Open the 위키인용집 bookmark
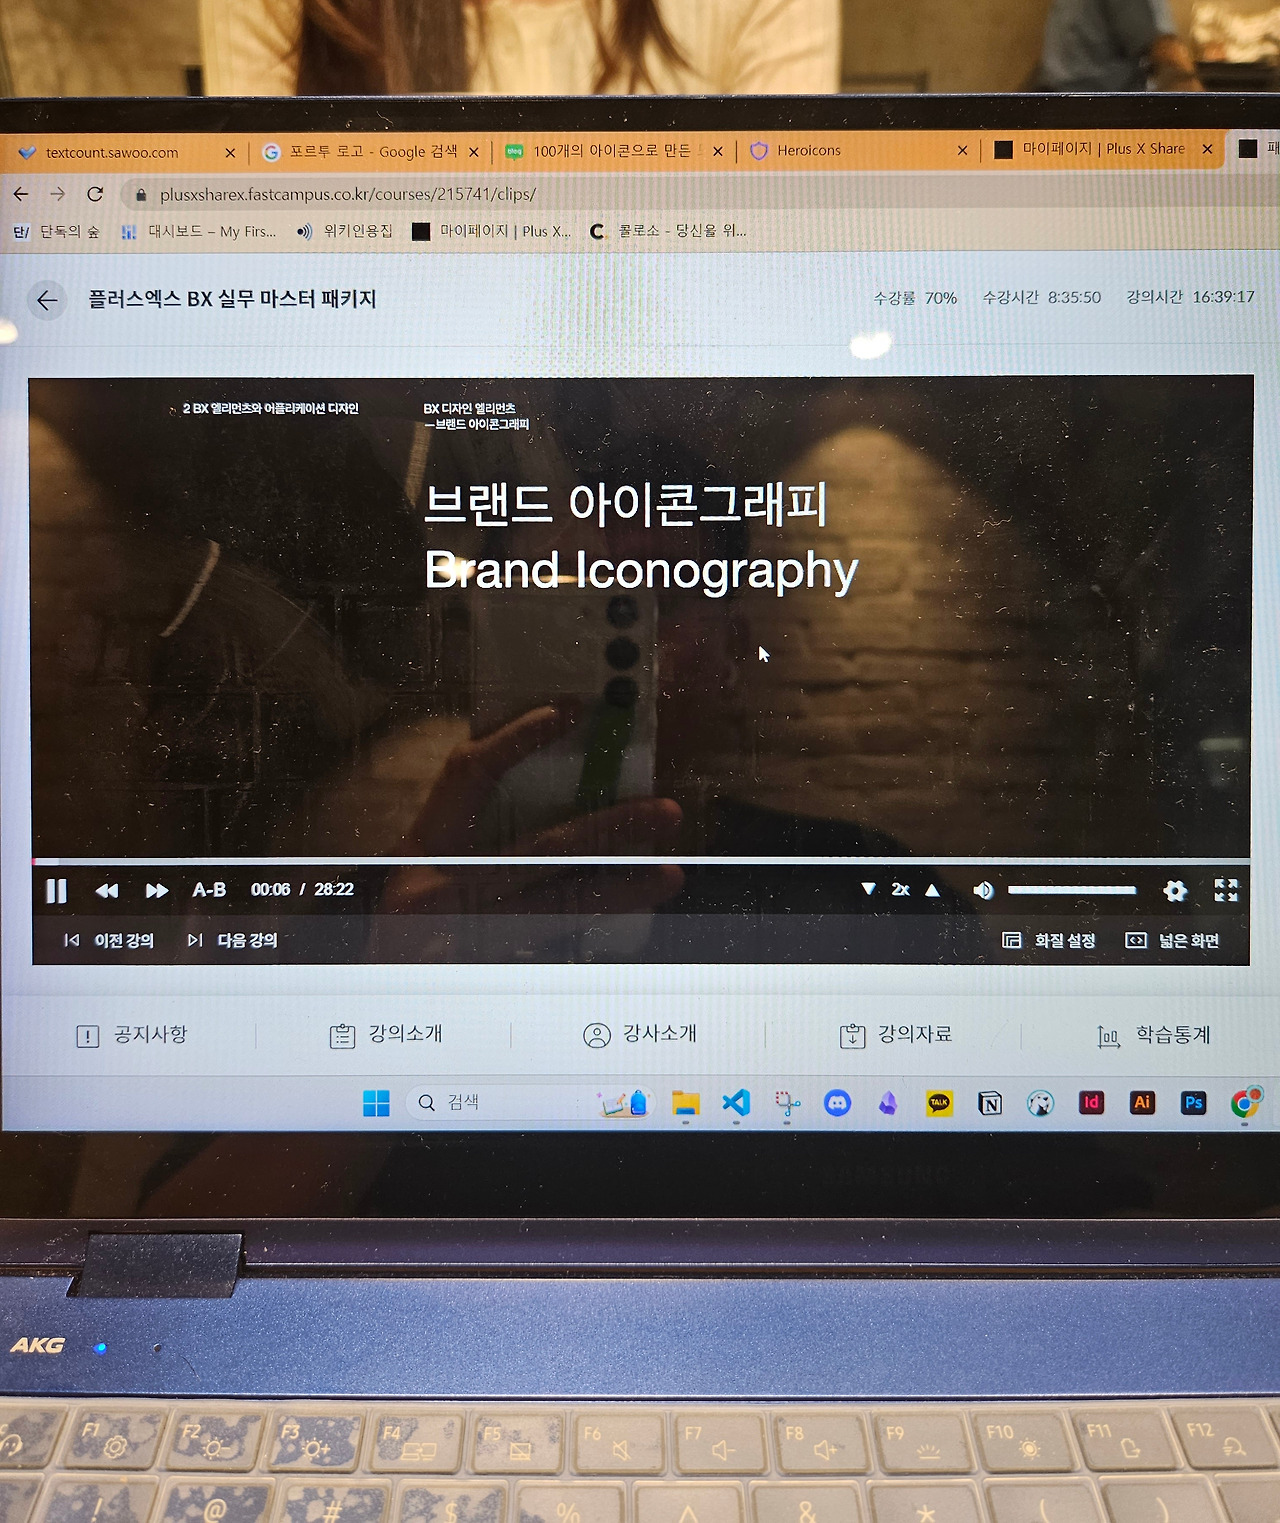Image resolution: width=1280 pixels, height=1523 pixels. 345,232
